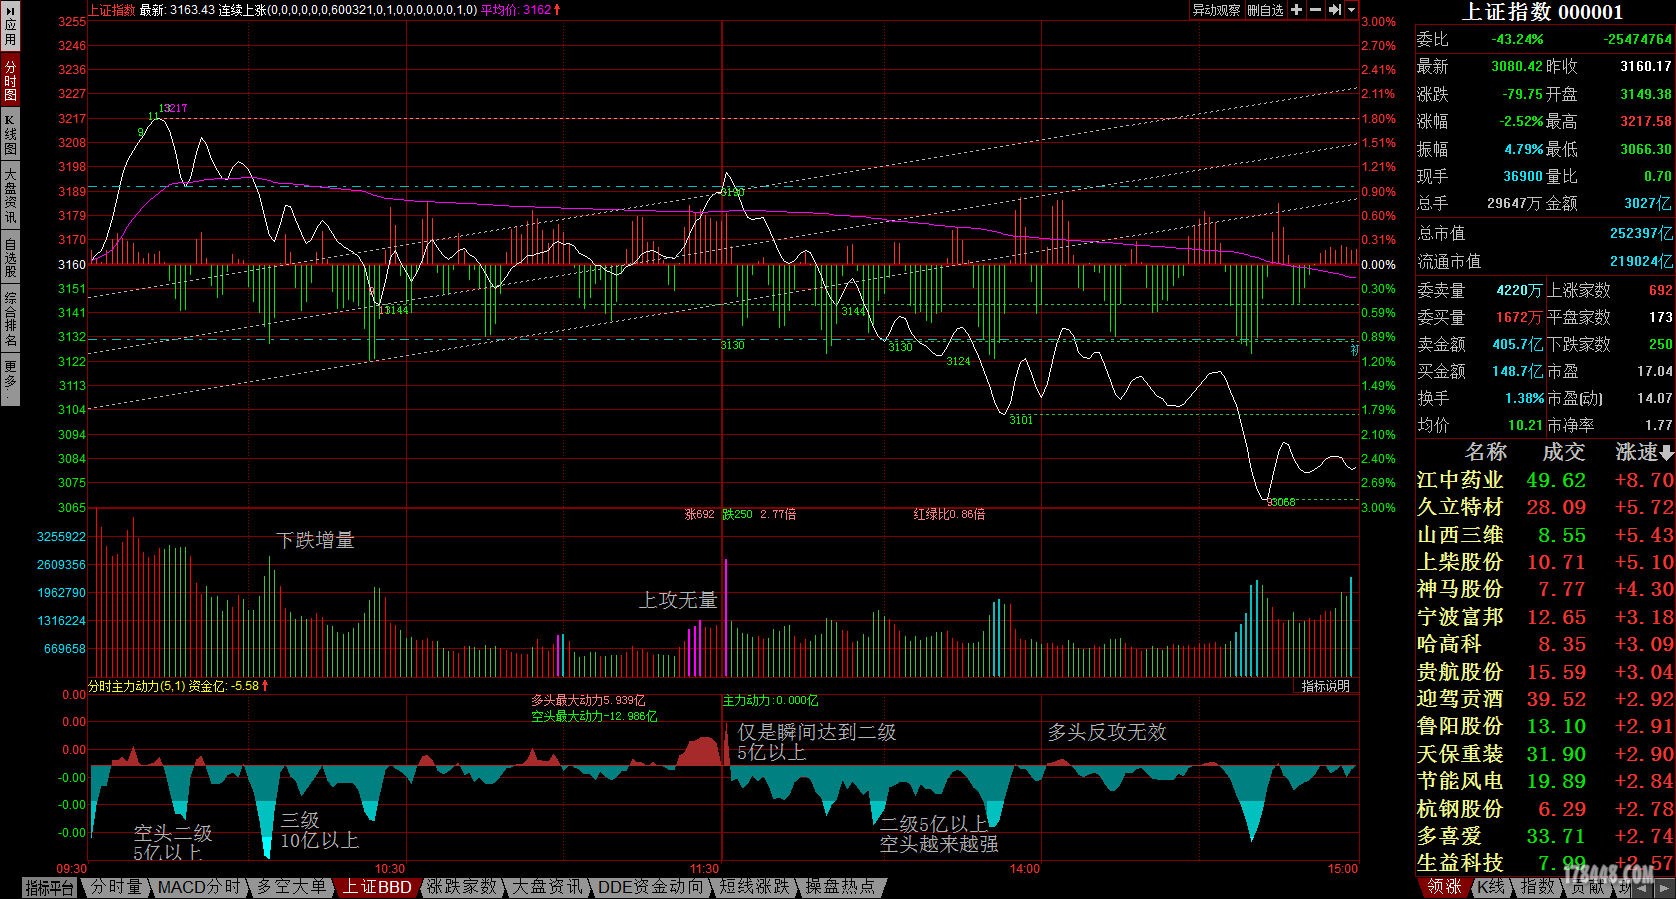Click the 流通市值 value 219024亿
Viewport: 1676px width, 899px height.
point(1641,261)
